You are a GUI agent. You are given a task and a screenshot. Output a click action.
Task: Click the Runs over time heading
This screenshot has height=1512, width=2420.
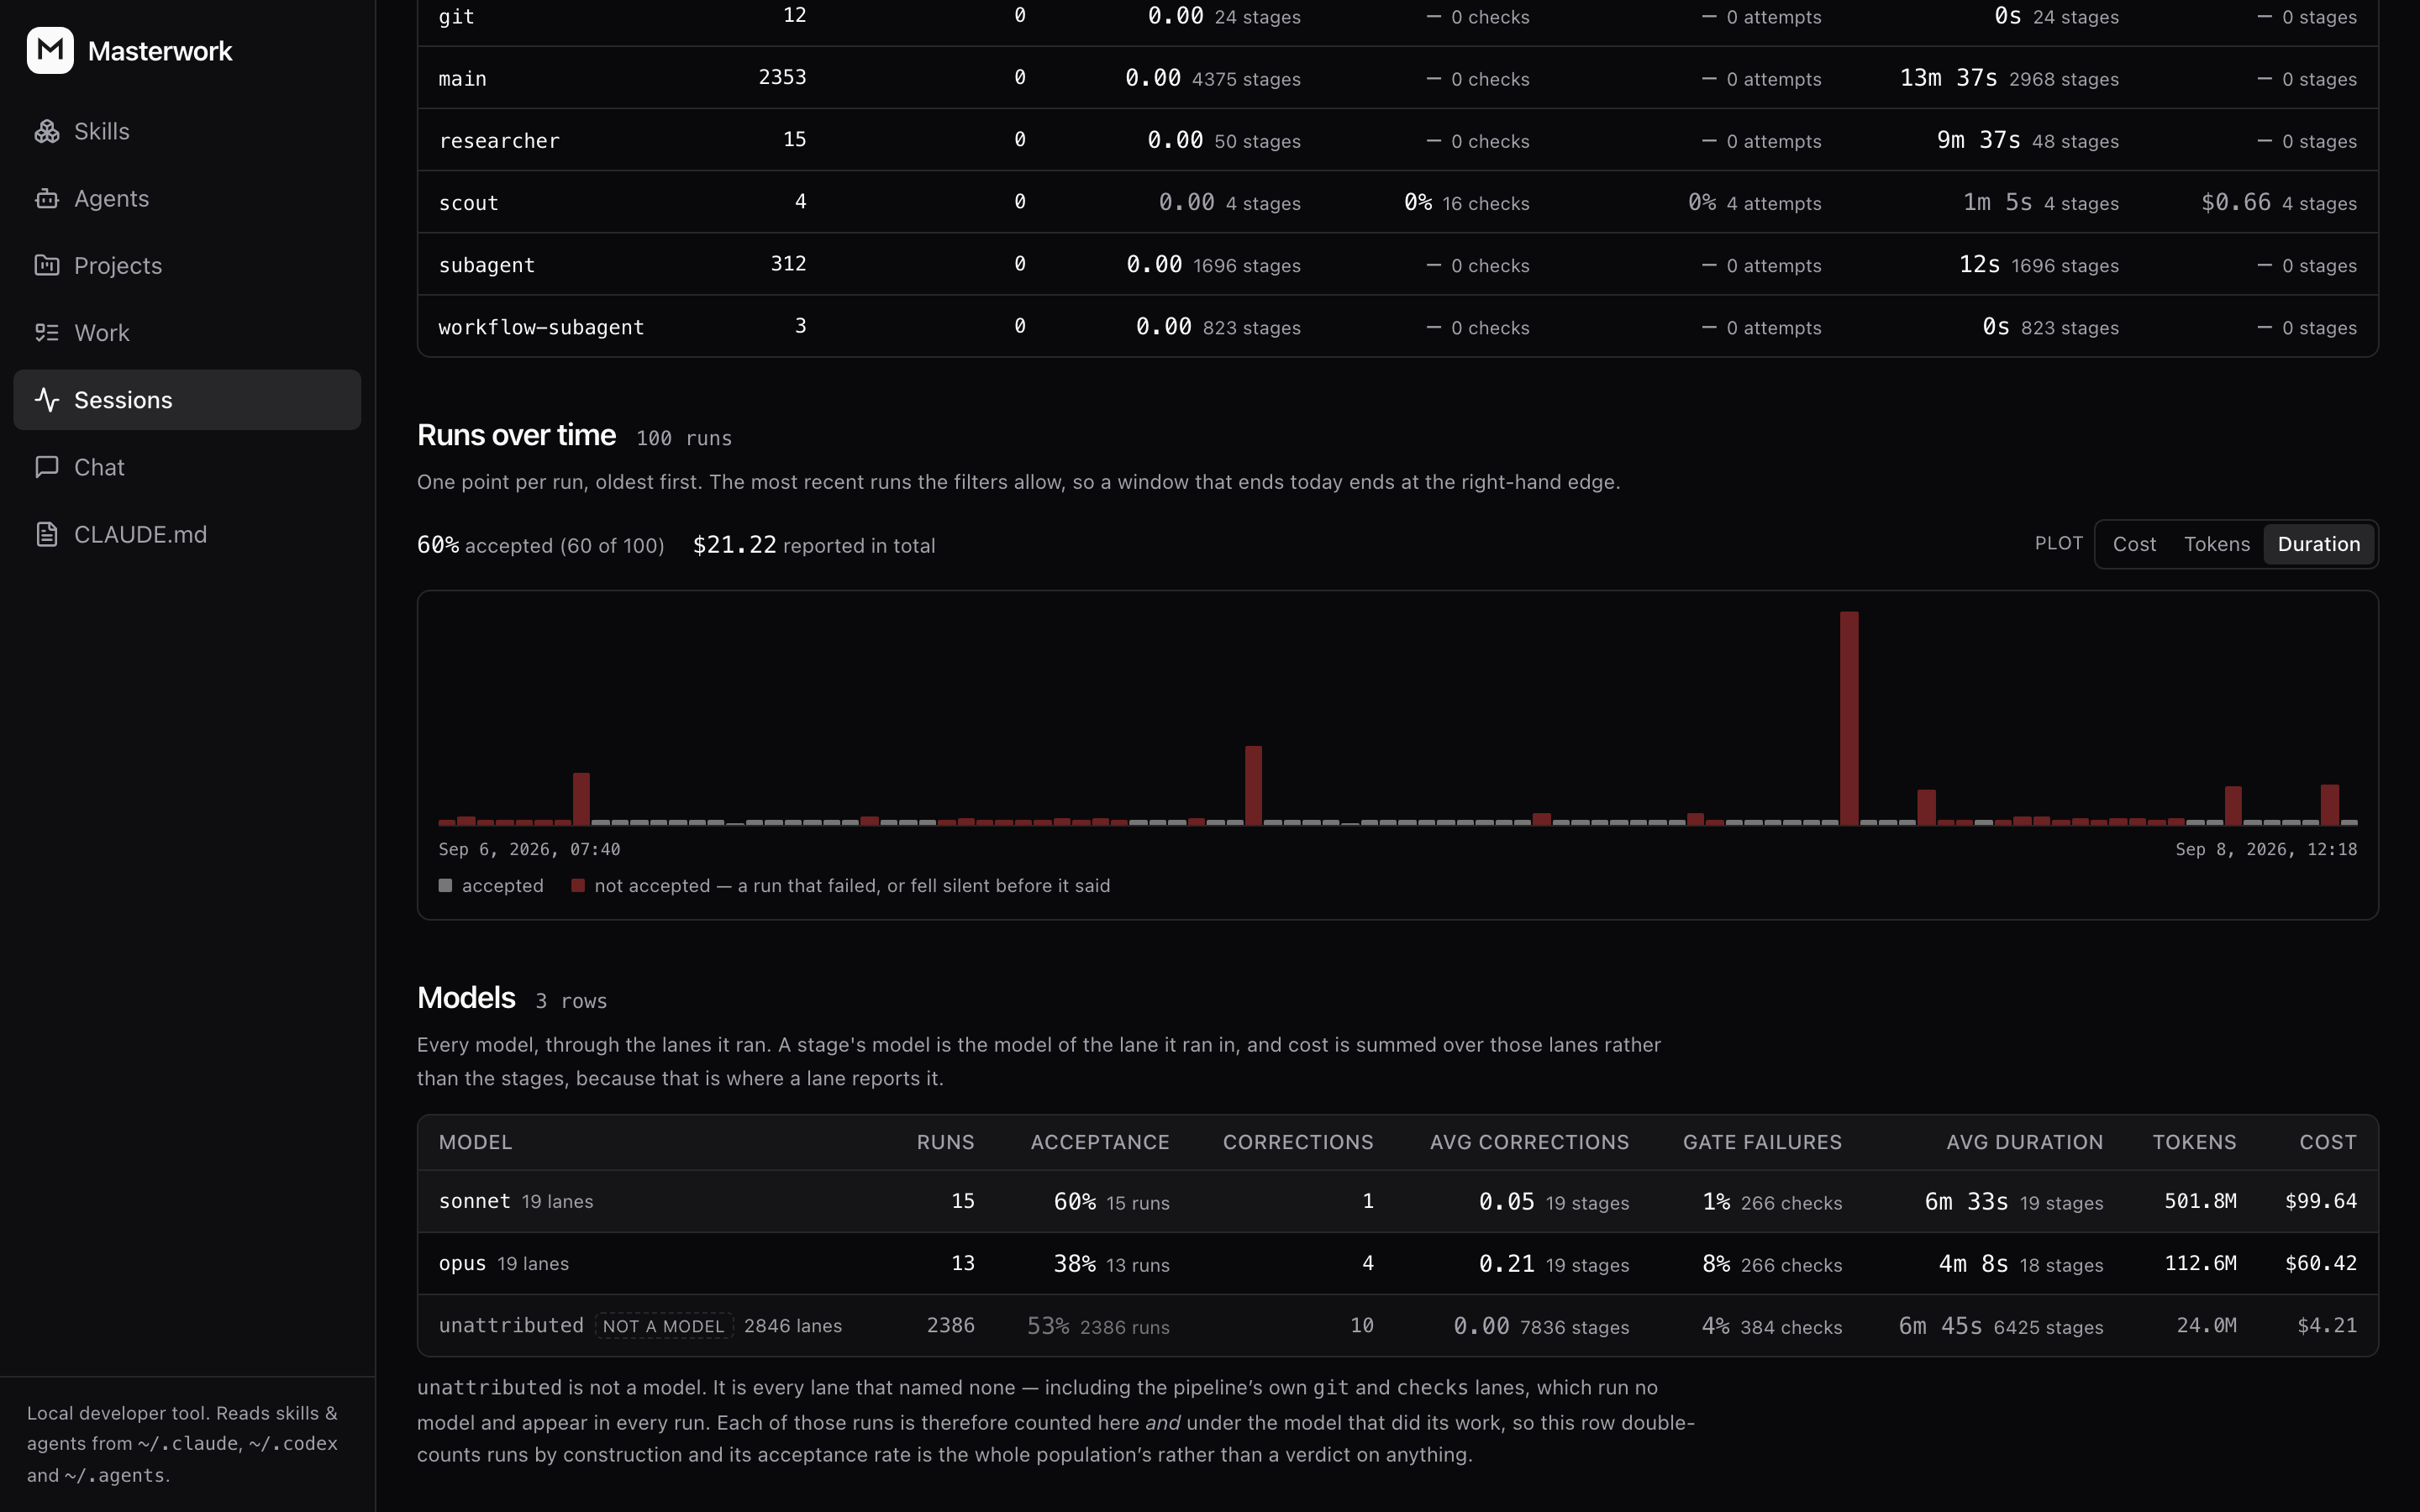tap(516, 435)
